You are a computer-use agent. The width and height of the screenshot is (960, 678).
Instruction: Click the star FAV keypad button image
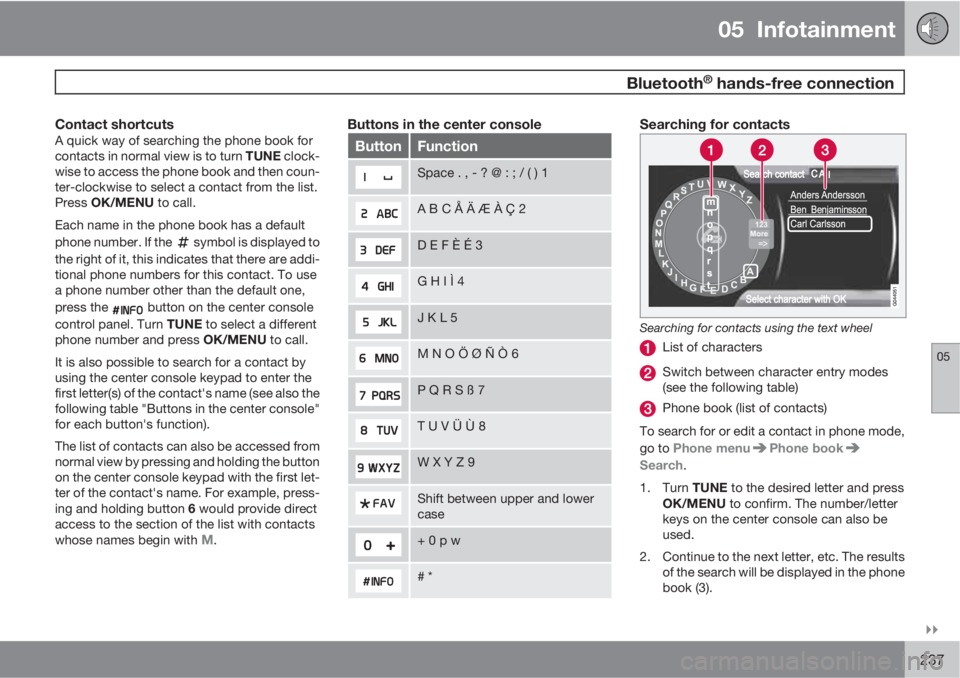378,503
